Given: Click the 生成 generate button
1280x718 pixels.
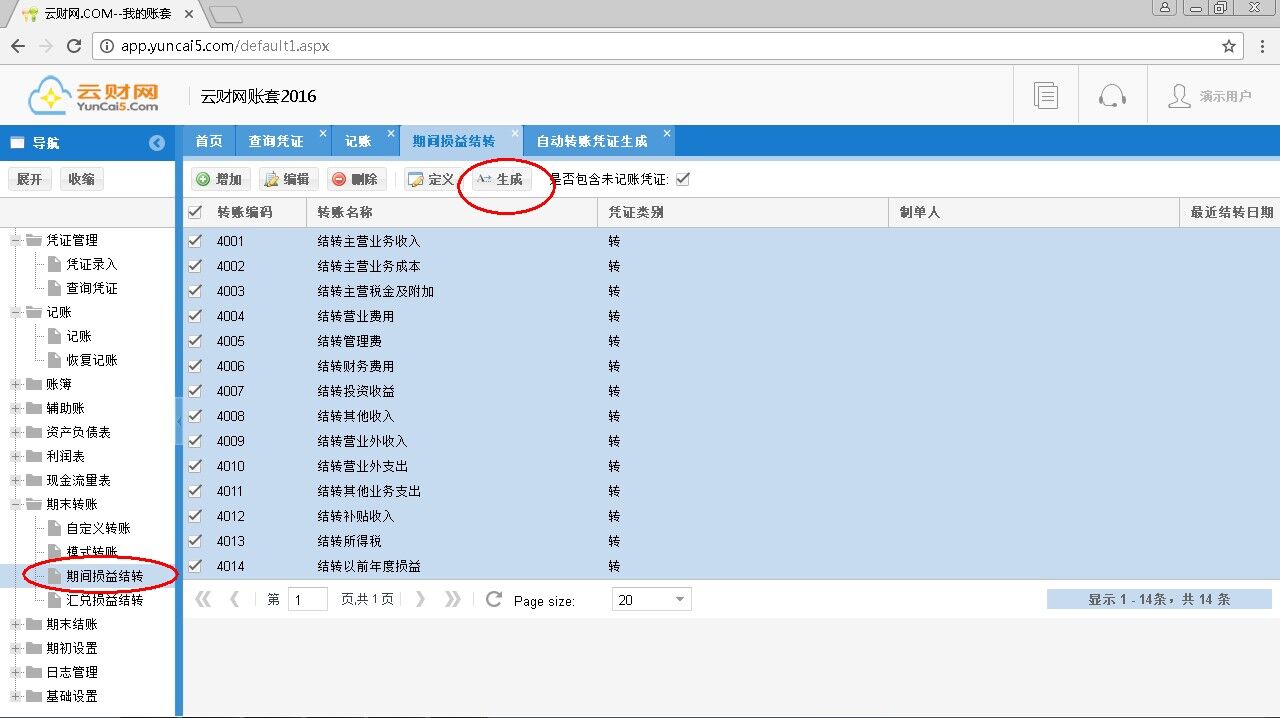Looking at the screenshot, I should [x=500, y=179].
